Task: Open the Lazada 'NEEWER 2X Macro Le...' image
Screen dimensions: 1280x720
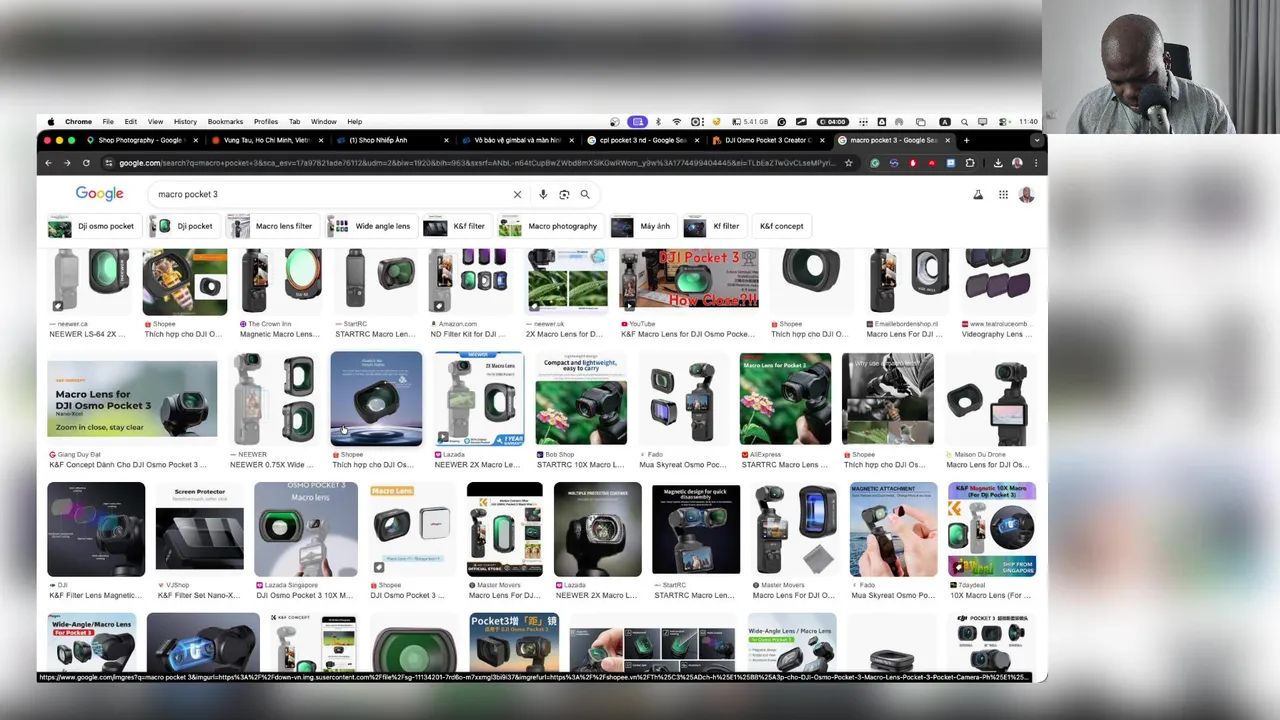Action: 479,399
